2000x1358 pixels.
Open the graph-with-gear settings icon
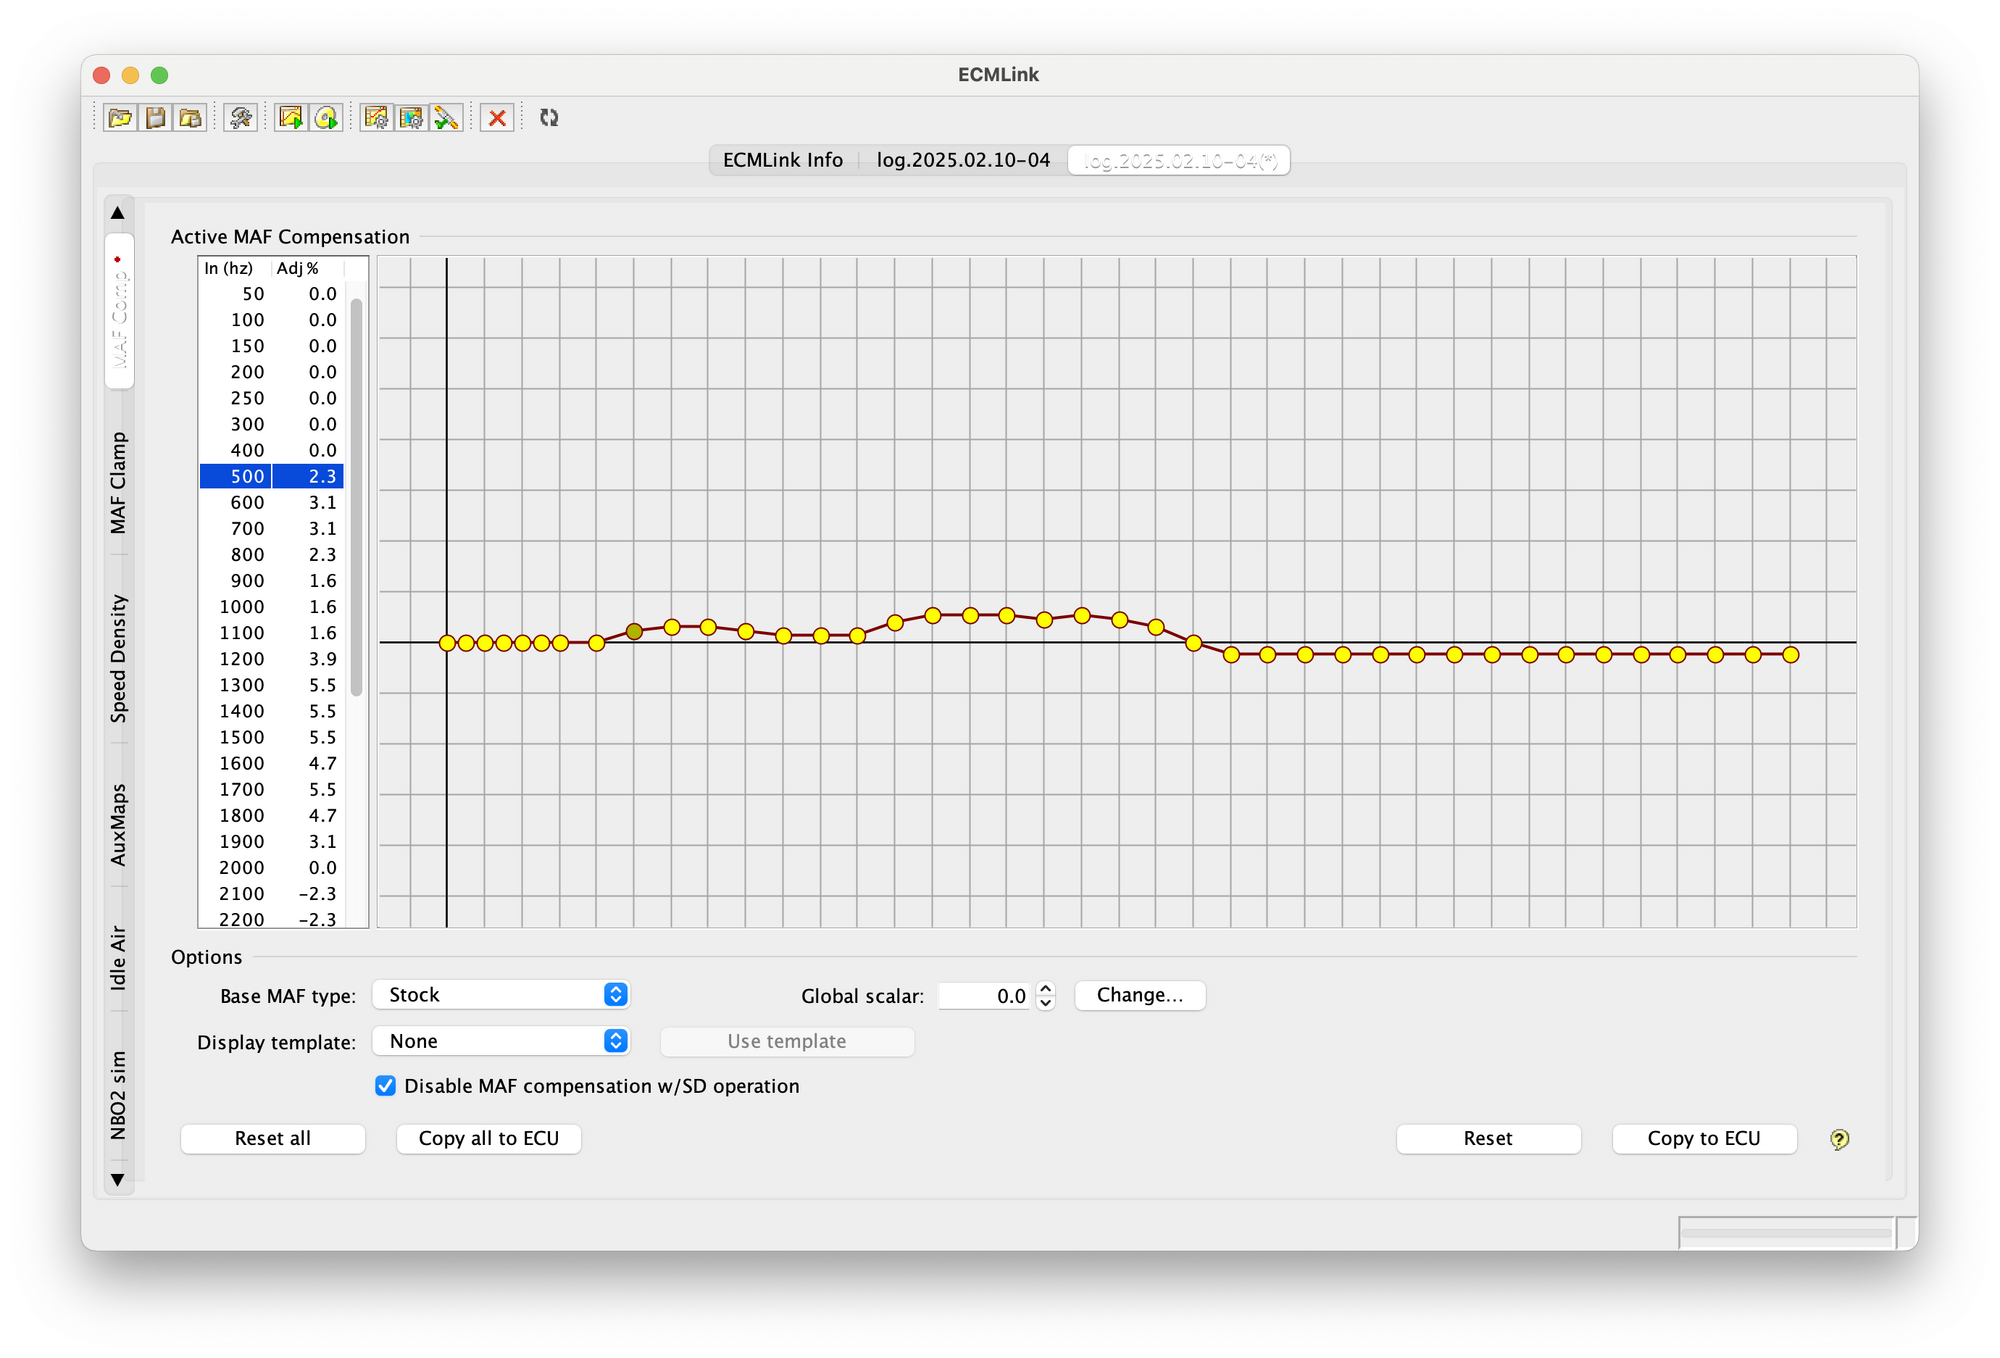coord(376,118)
